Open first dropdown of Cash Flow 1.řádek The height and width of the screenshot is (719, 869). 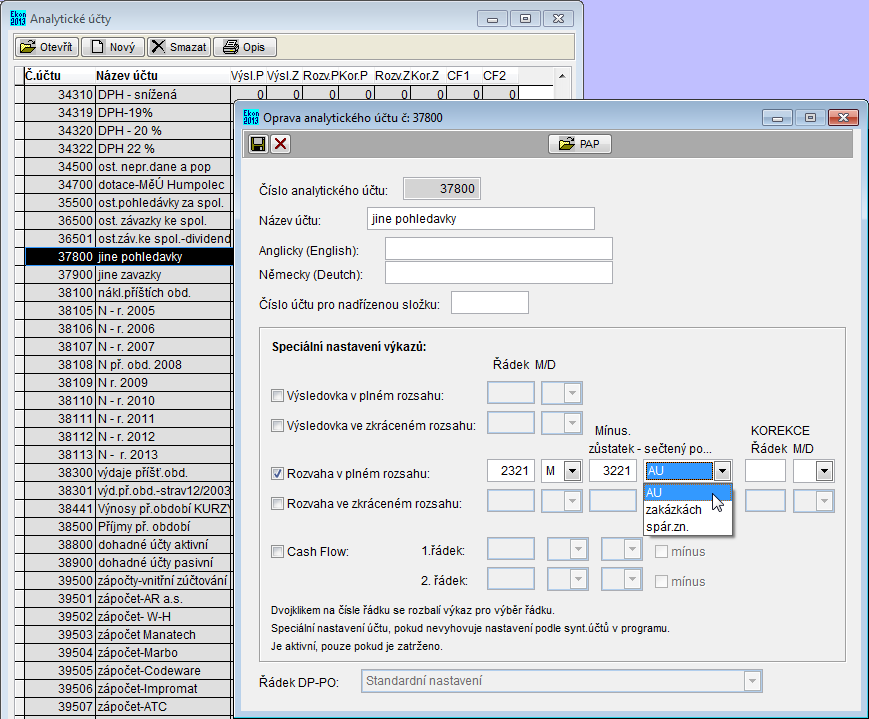(578, 549)
